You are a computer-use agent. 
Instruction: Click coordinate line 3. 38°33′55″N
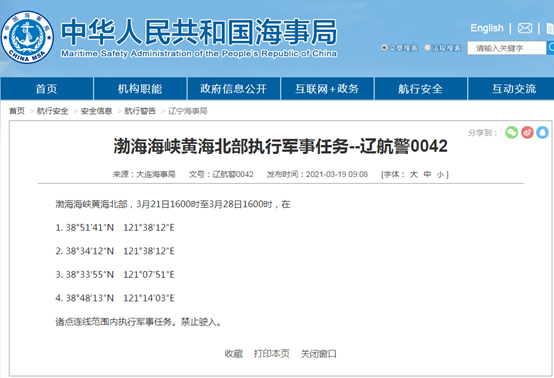(x=115, y=274)
